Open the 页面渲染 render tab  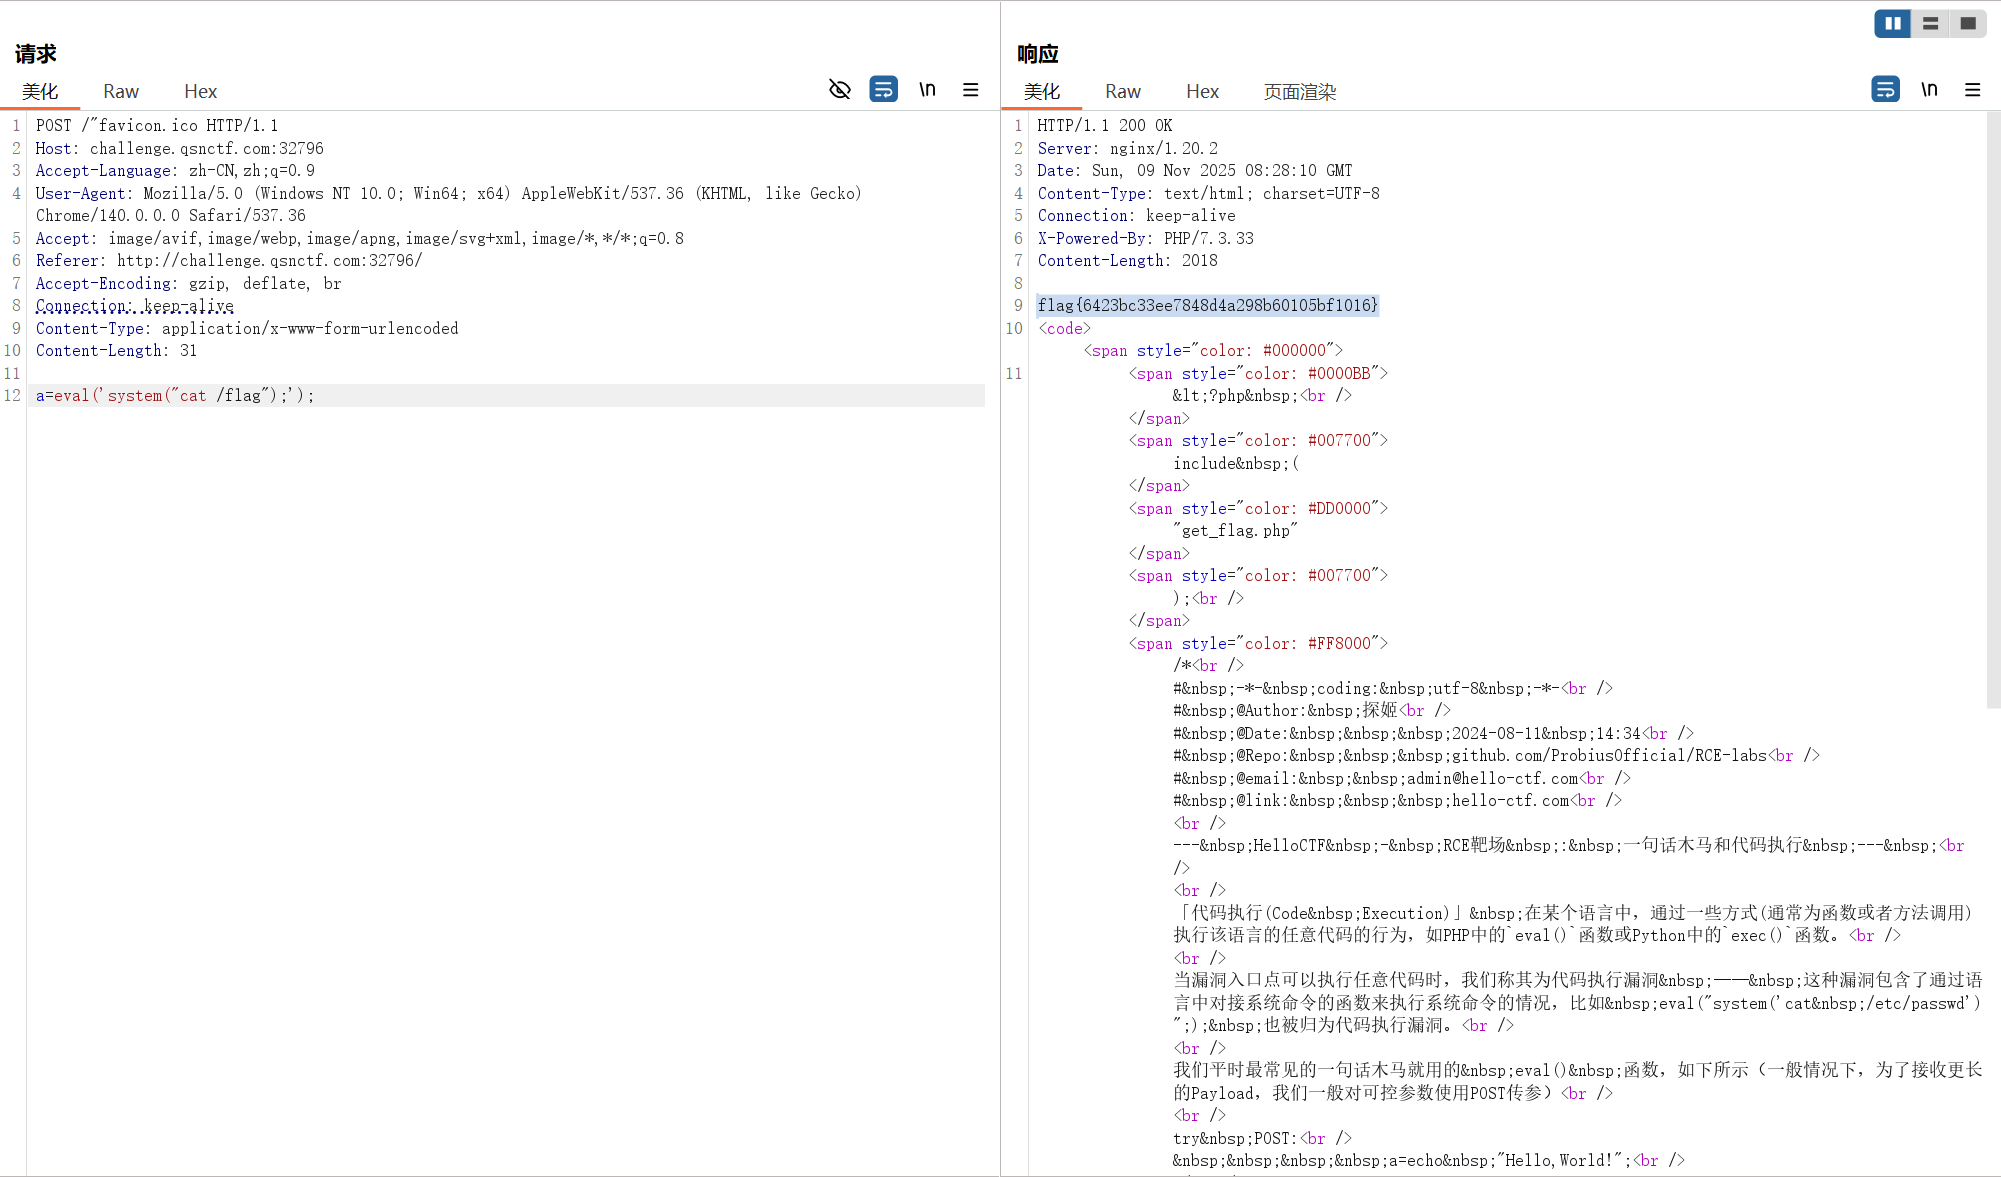pyautogui.click(x=1299, y=91)
